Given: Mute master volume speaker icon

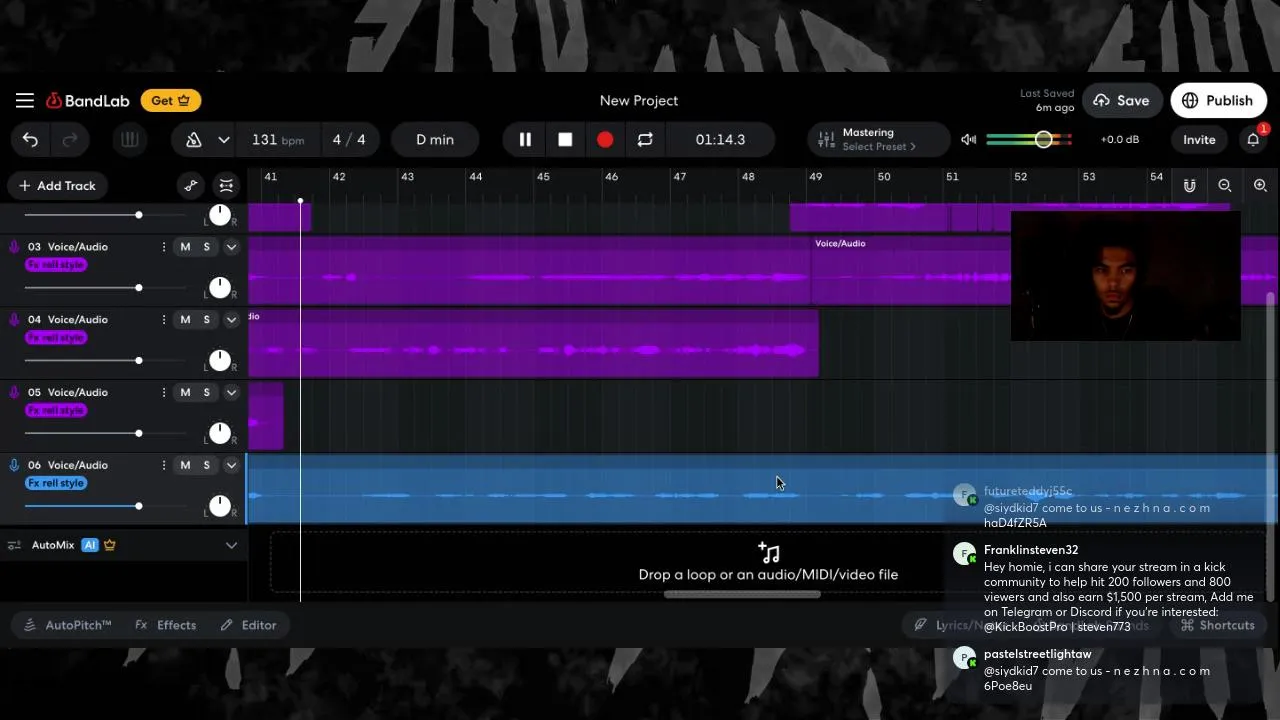Looking at the screenshot, I should click(968, 140).
